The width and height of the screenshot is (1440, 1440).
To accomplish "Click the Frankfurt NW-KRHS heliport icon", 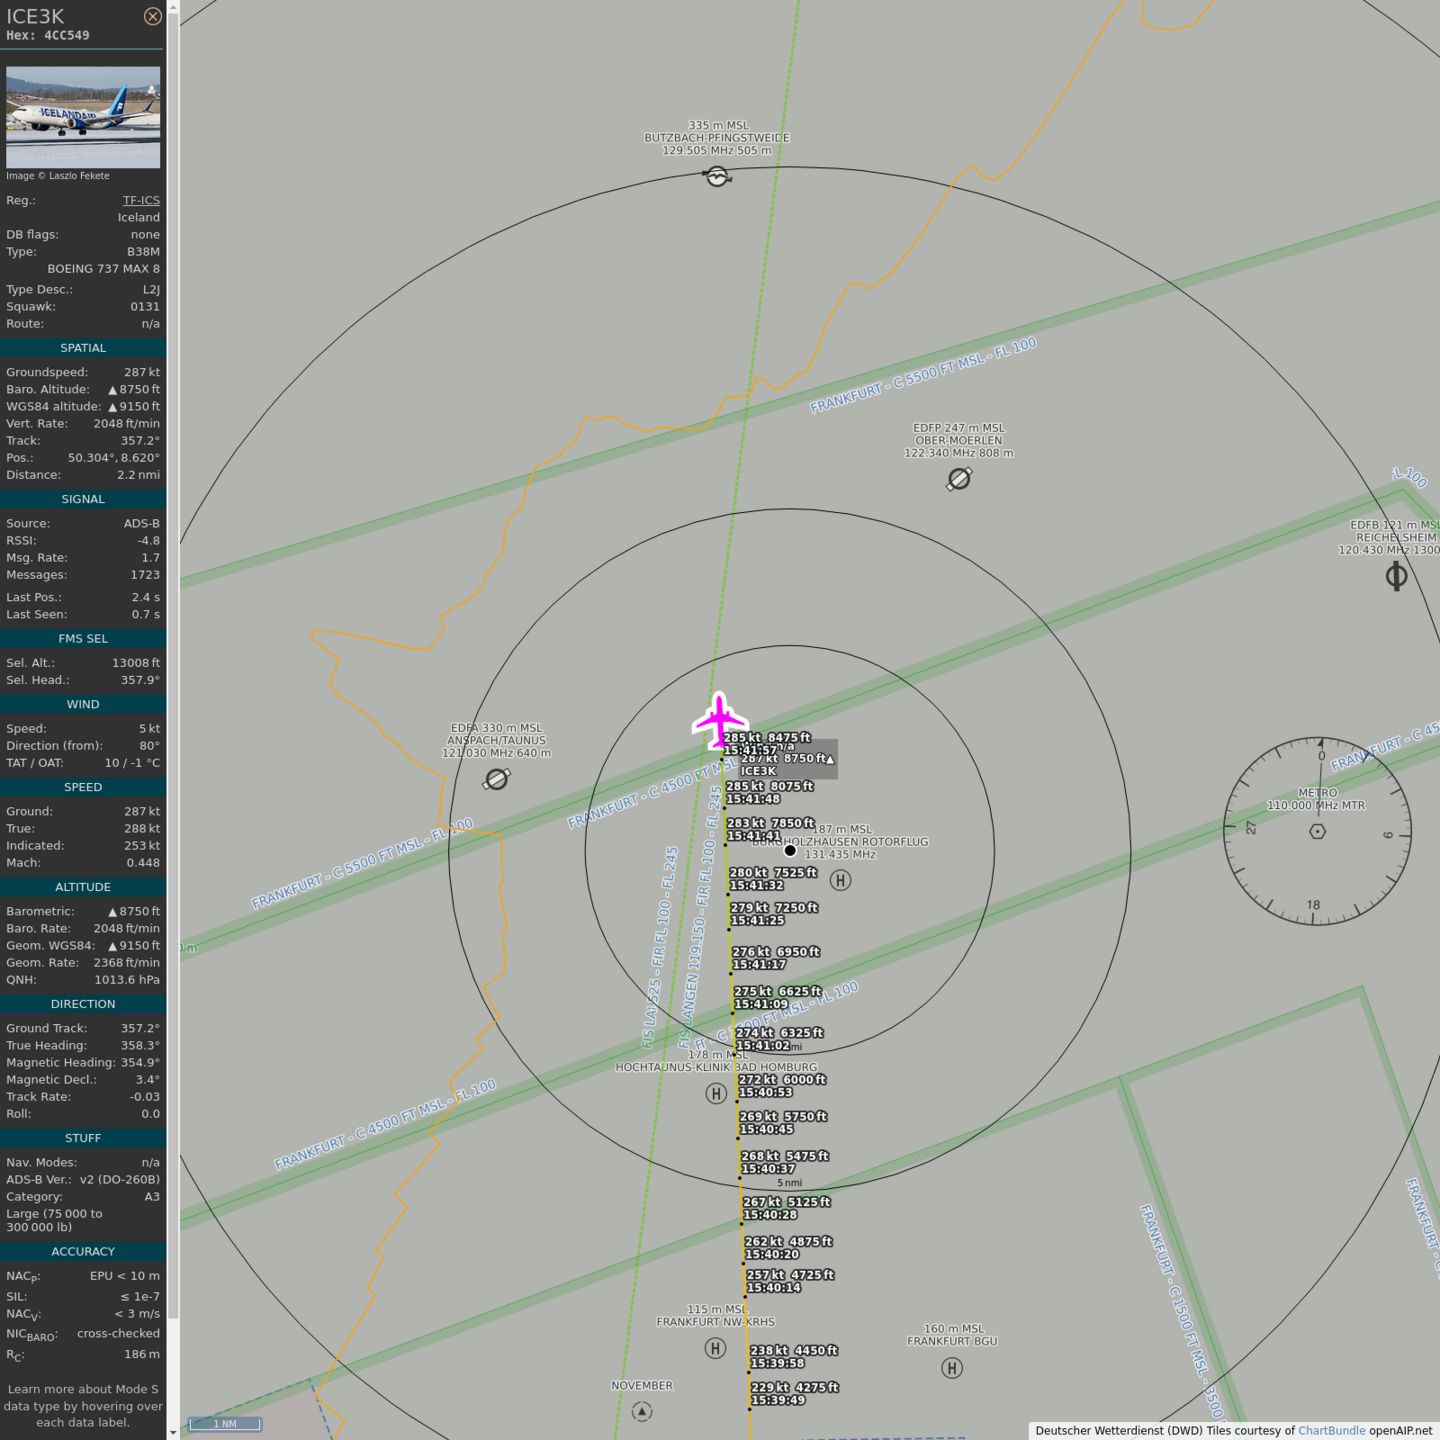I will (715, 1348).
